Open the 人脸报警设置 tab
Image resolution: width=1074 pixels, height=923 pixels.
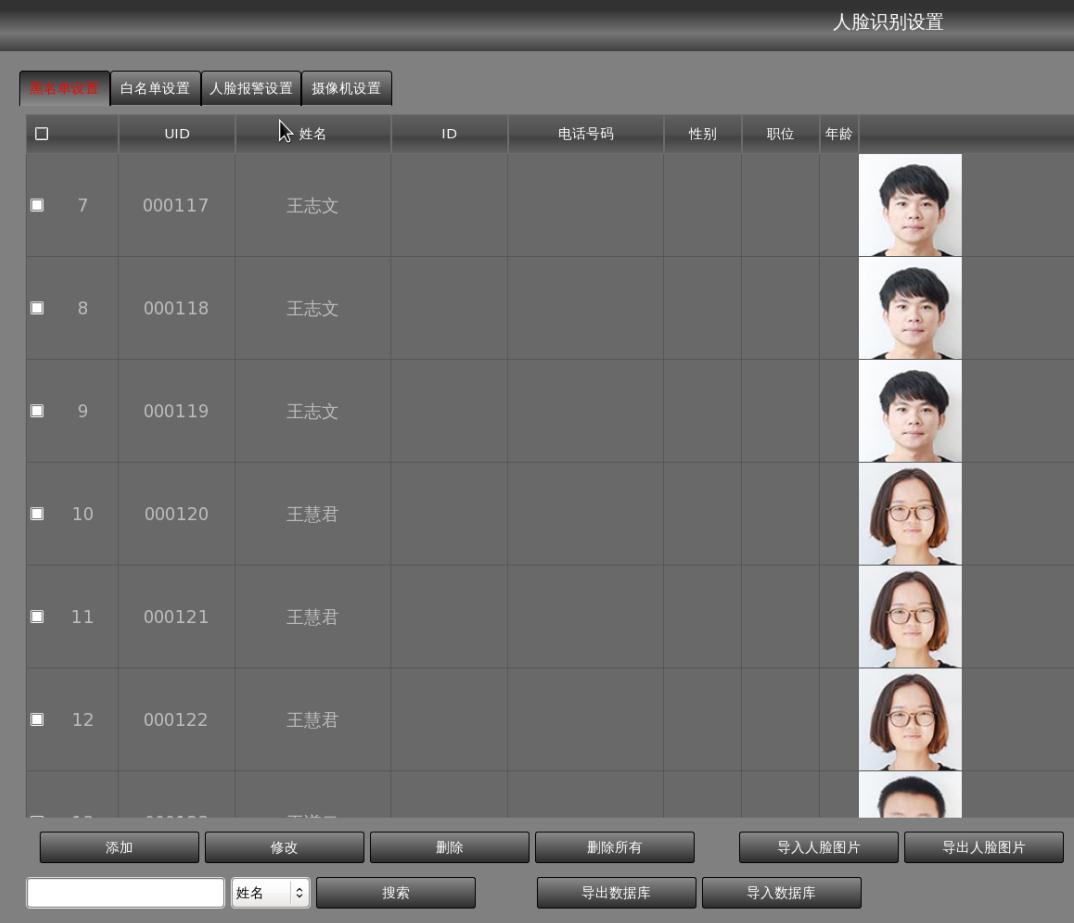pyautogui.click(x=250, y=88)
